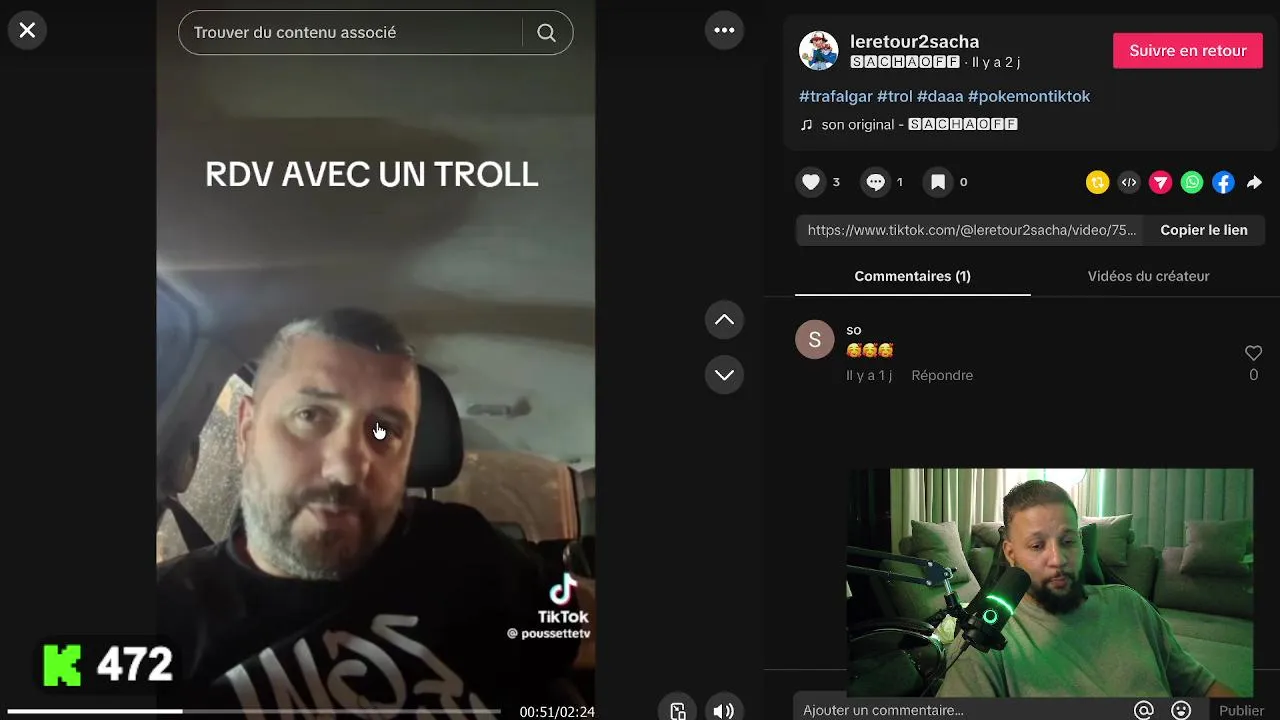Open the three-dots more options menu
Screen dimensions: 1280x720
(x=724, y=30)
